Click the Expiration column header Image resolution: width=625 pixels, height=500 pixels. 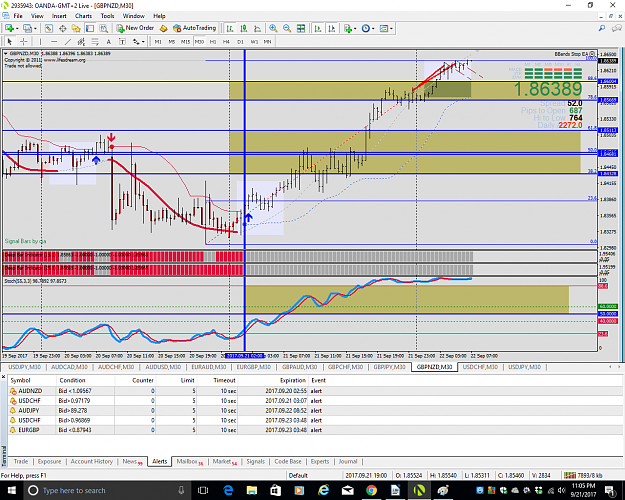(293, 380)
